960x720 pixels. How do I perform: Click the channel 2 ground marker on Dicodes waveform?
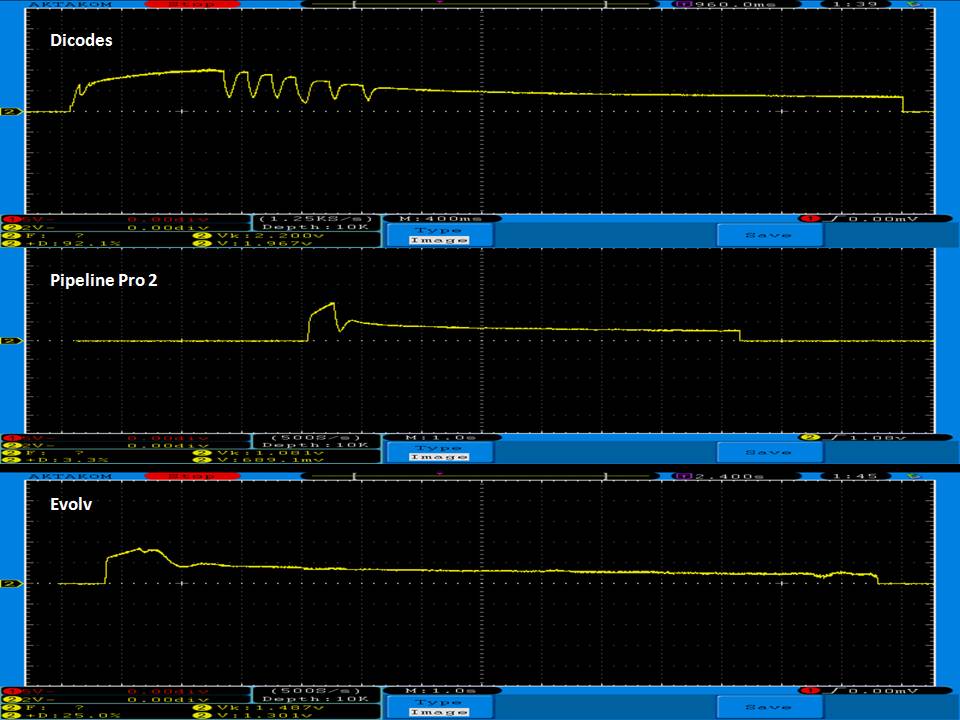click(7, 112)
